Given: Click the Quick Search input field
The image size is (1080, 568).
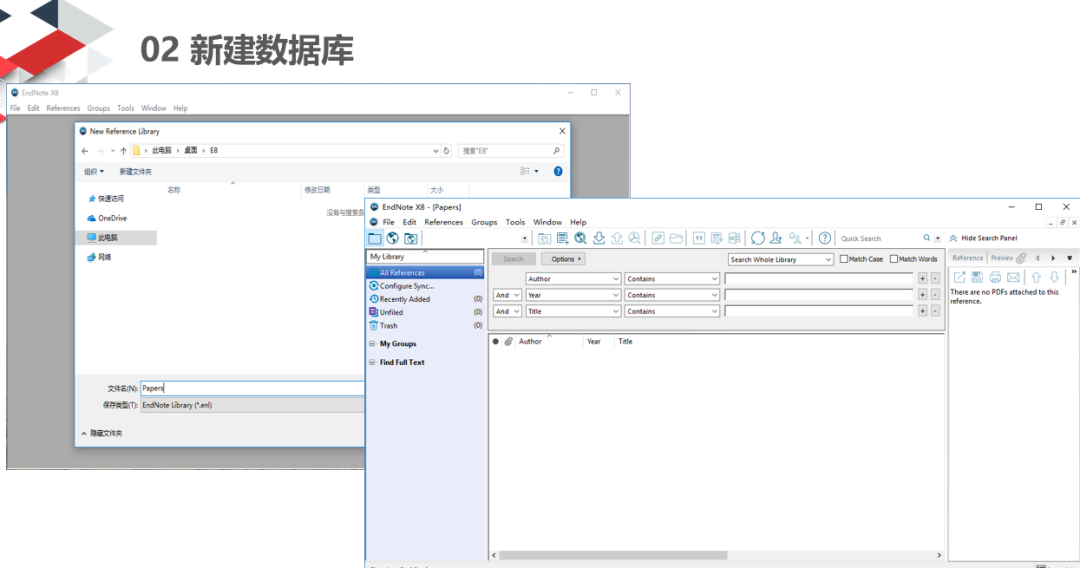Looking at the screenshot, I should (x=879, y=238).
